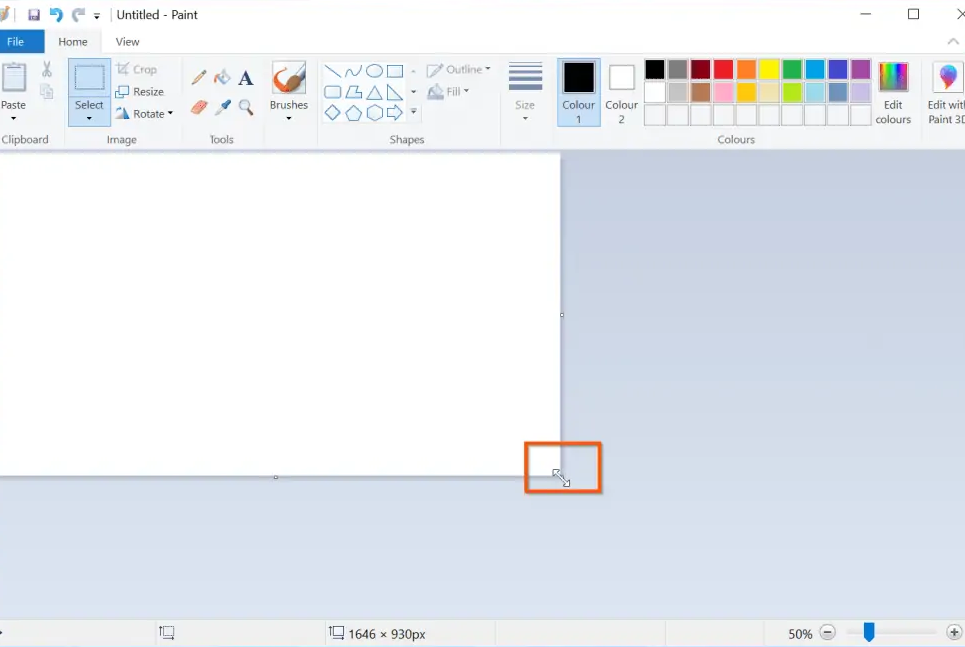Viewport: 965px width, 647px height.
Task: Select the Colour picker eyedropper
Action: pos(222,108)
